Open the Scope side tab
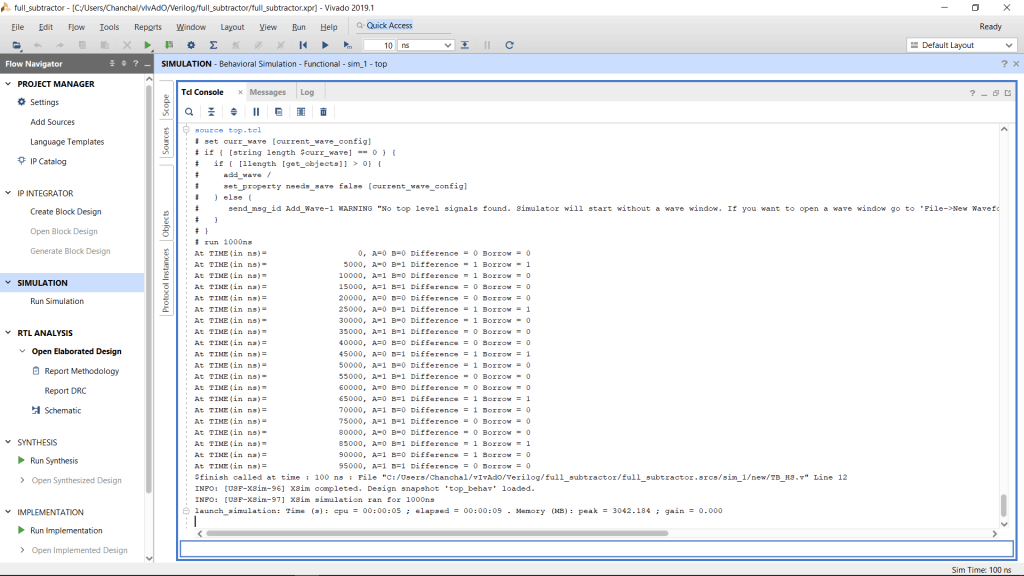 point(166,104)
